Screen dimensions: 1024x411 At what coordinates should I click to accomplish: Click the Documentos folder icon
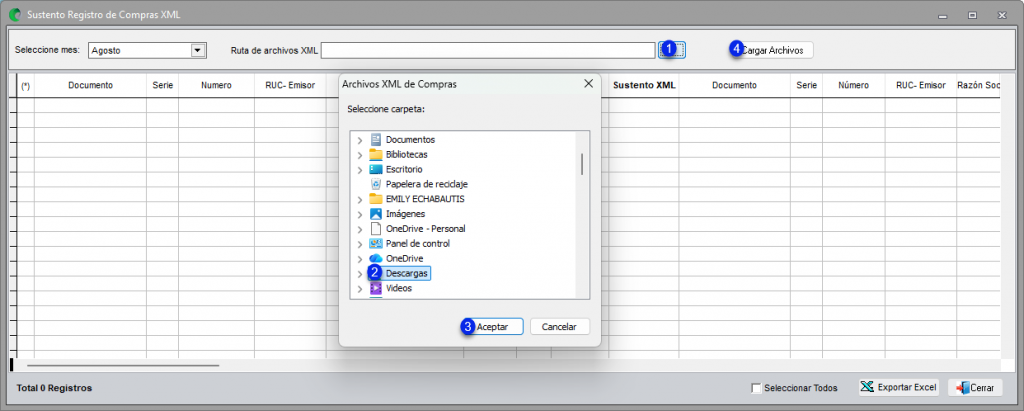tap(376, 139)
